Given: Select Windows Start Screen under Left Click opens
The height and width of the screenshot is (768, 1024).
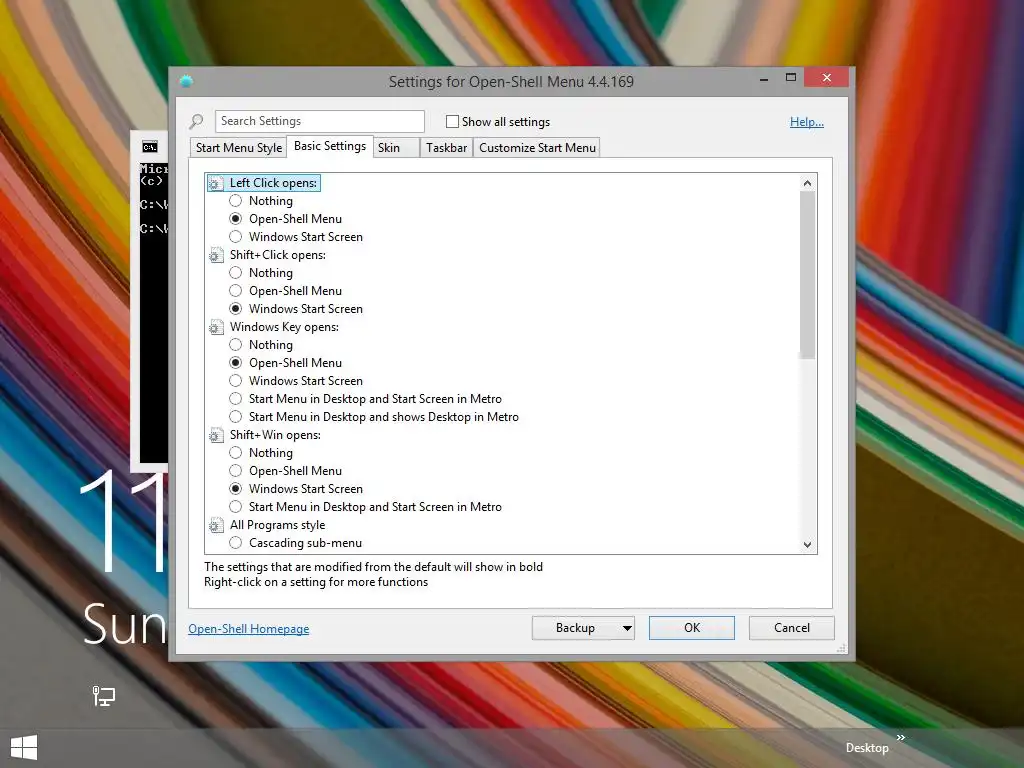Looking at the screenshot, I should [236, 236].
